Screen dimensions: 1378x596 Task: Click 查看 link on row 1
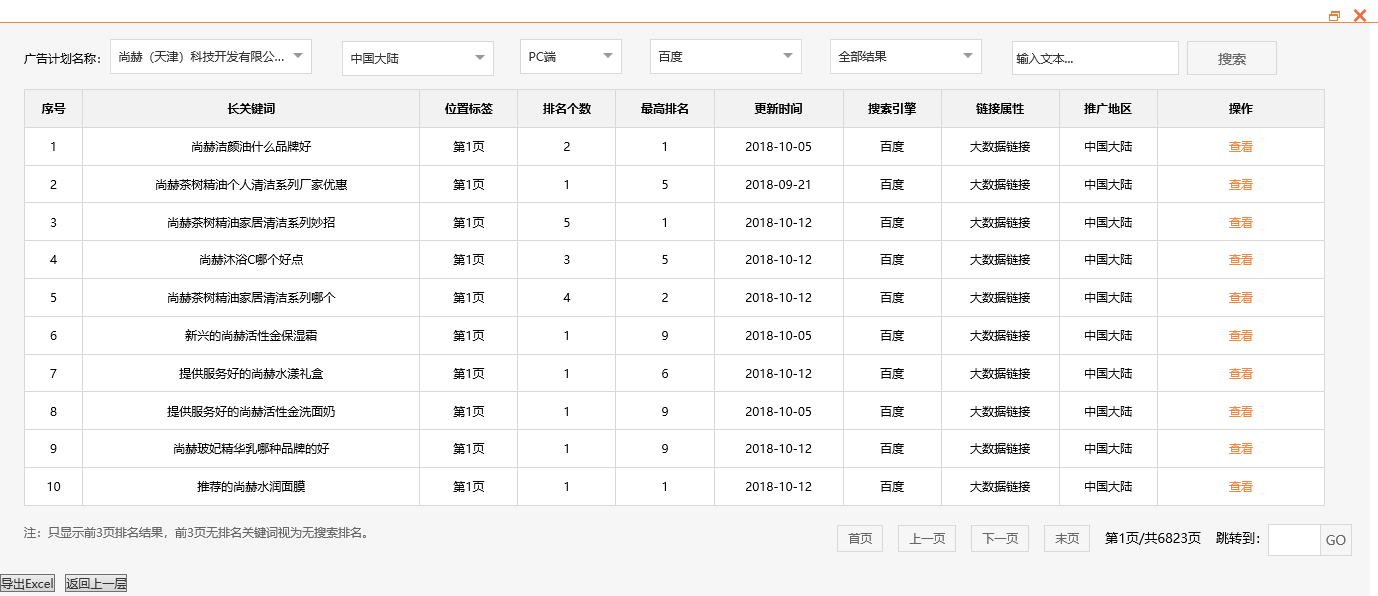[x=1240, y=146]
